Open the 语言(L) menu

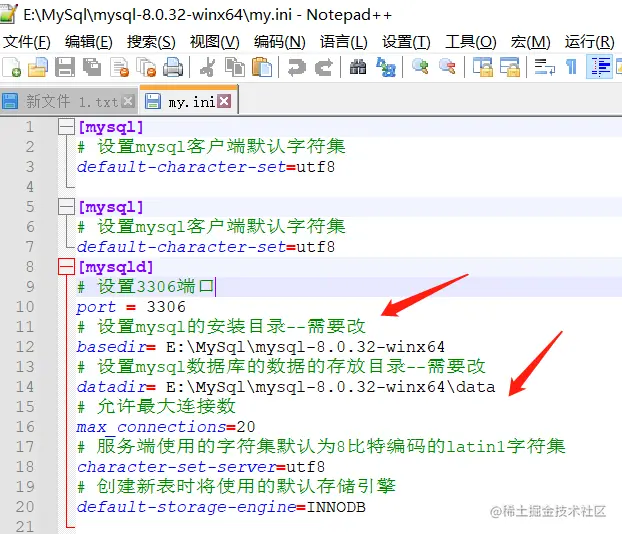click(344, 42)
